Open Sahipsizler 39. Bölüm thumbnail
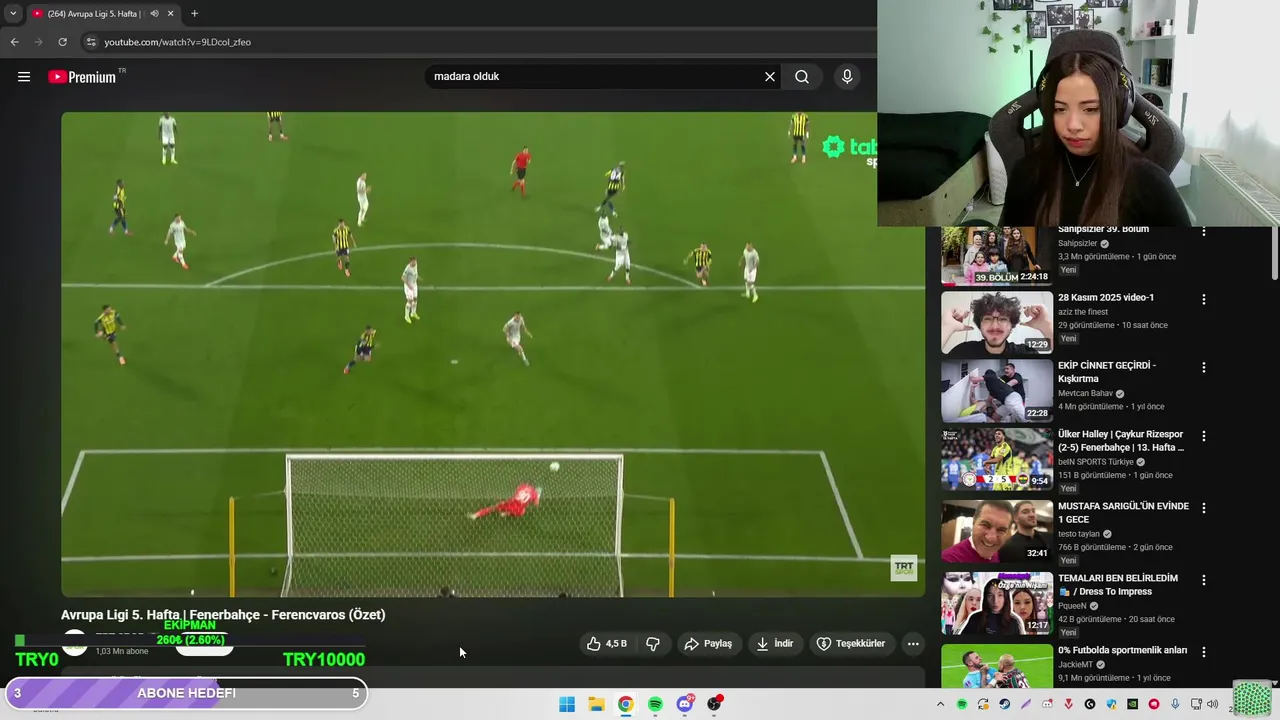This screenshot has width=1280, height=720. (x=996, y=256)
